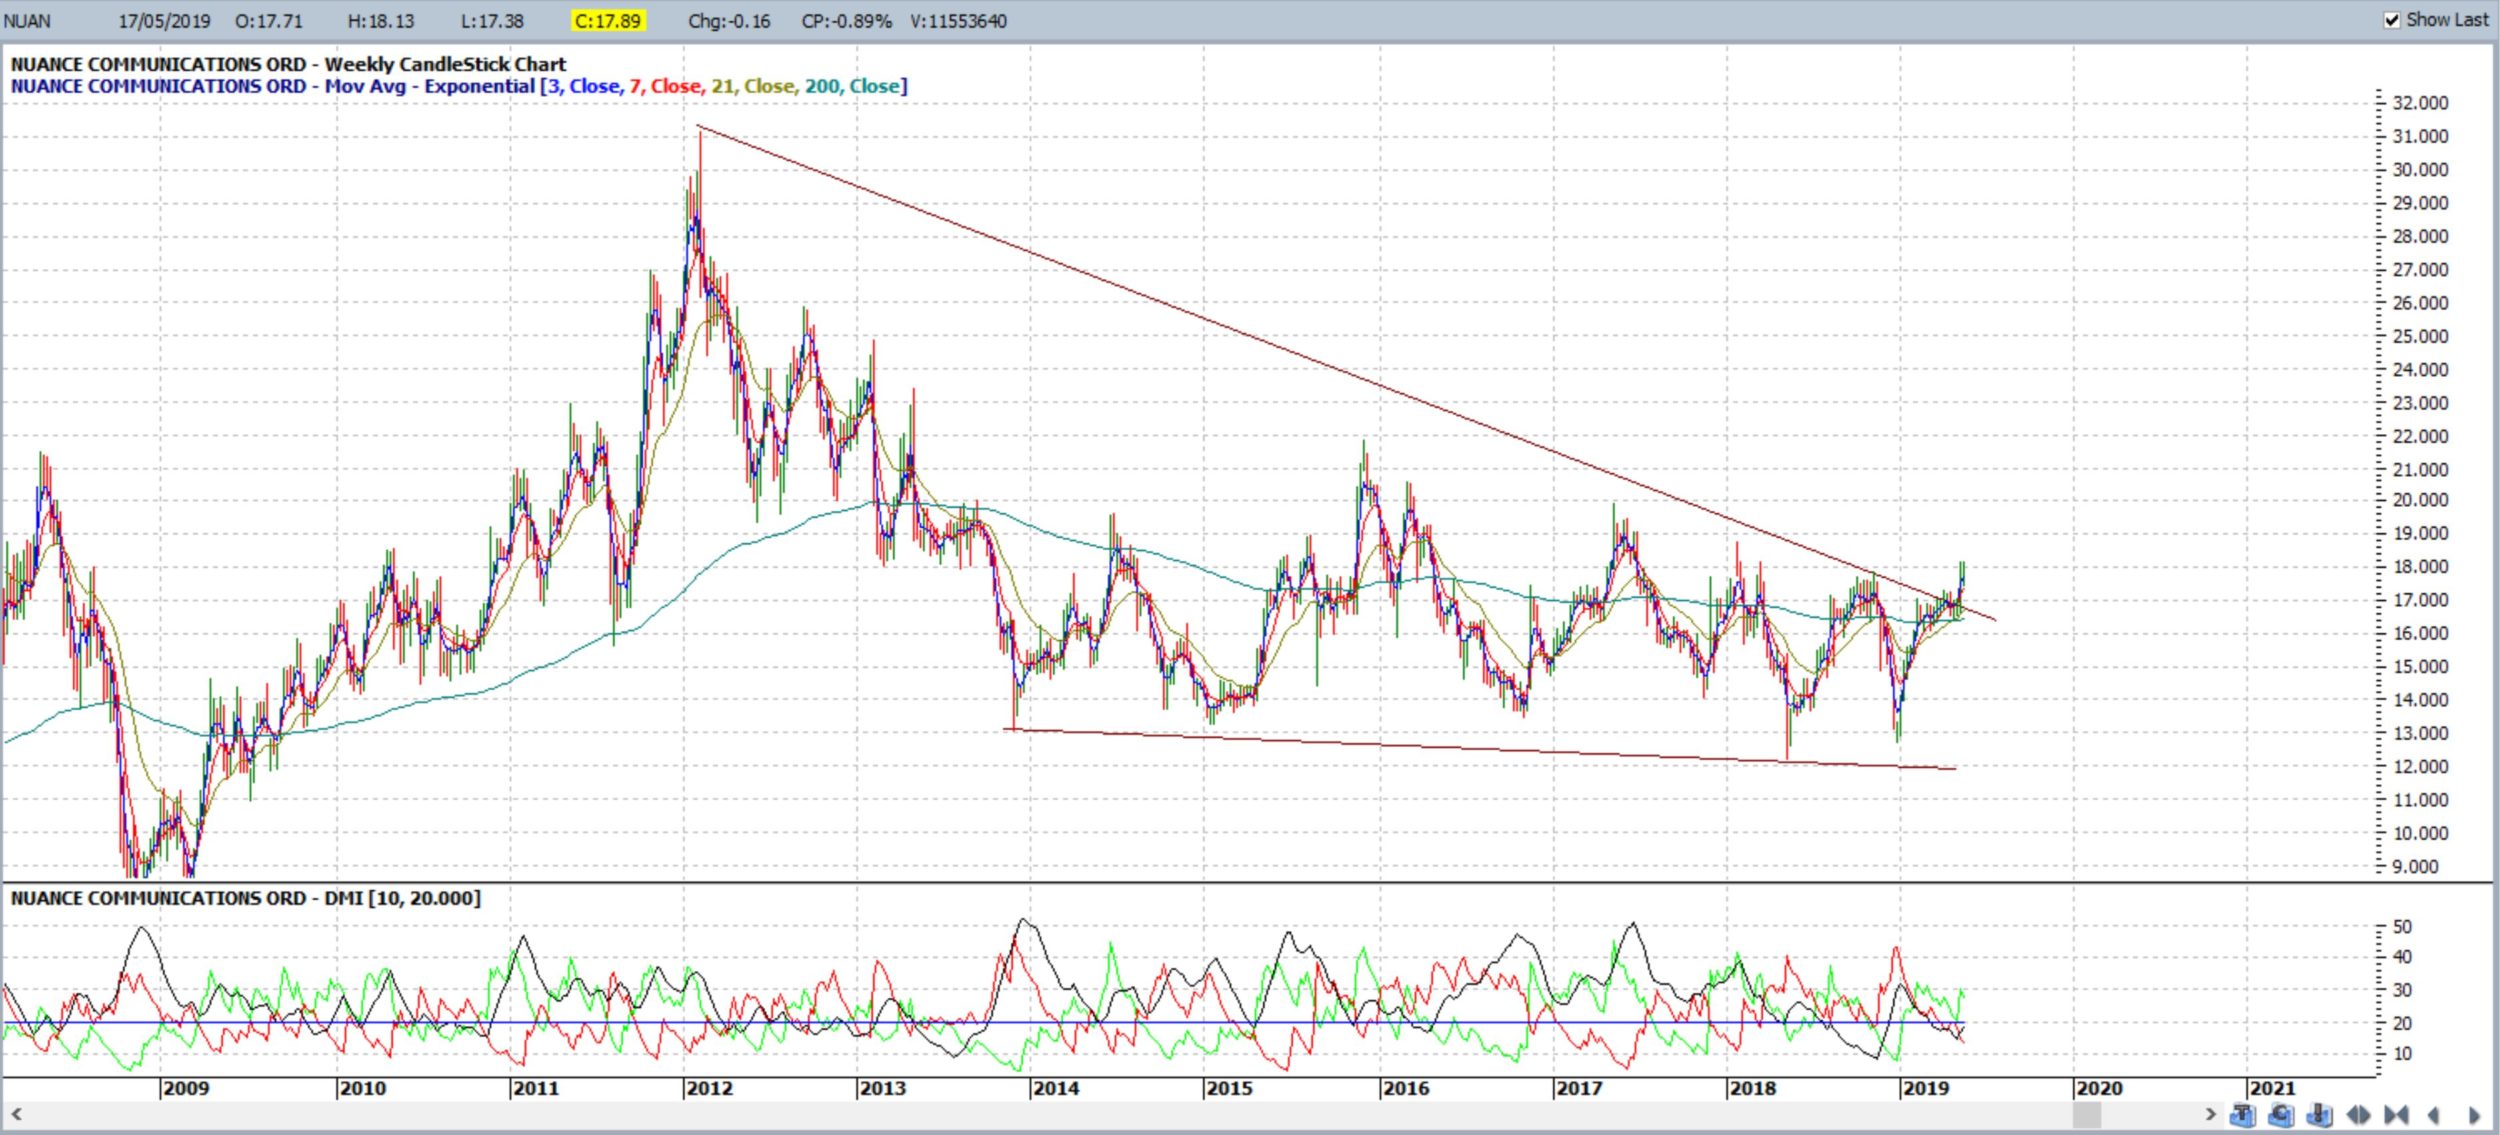
Task: Click the low value L:17.38
Action: (x=493, y=21)
